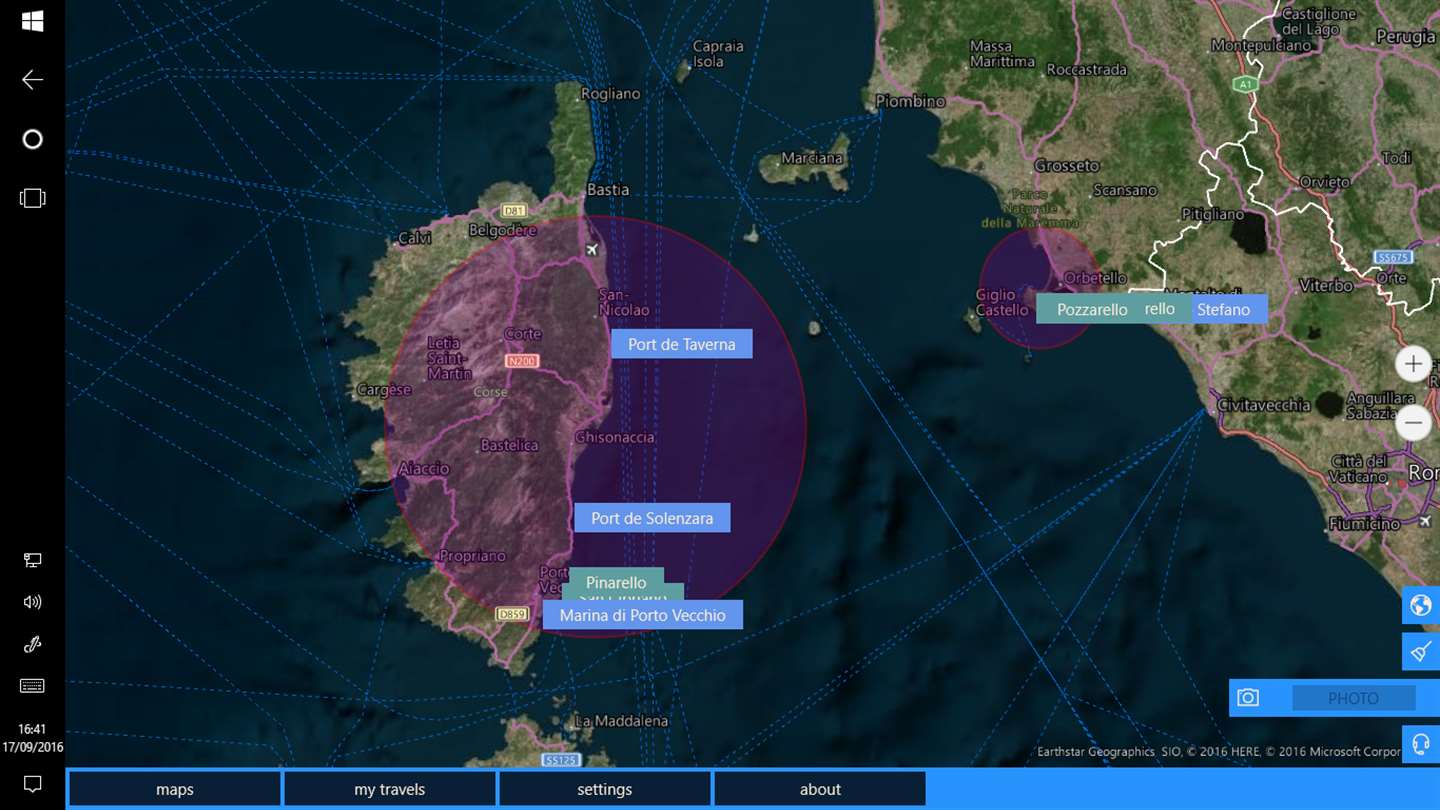
Task: Click the Piombino label on map
Action: [911, 101]
